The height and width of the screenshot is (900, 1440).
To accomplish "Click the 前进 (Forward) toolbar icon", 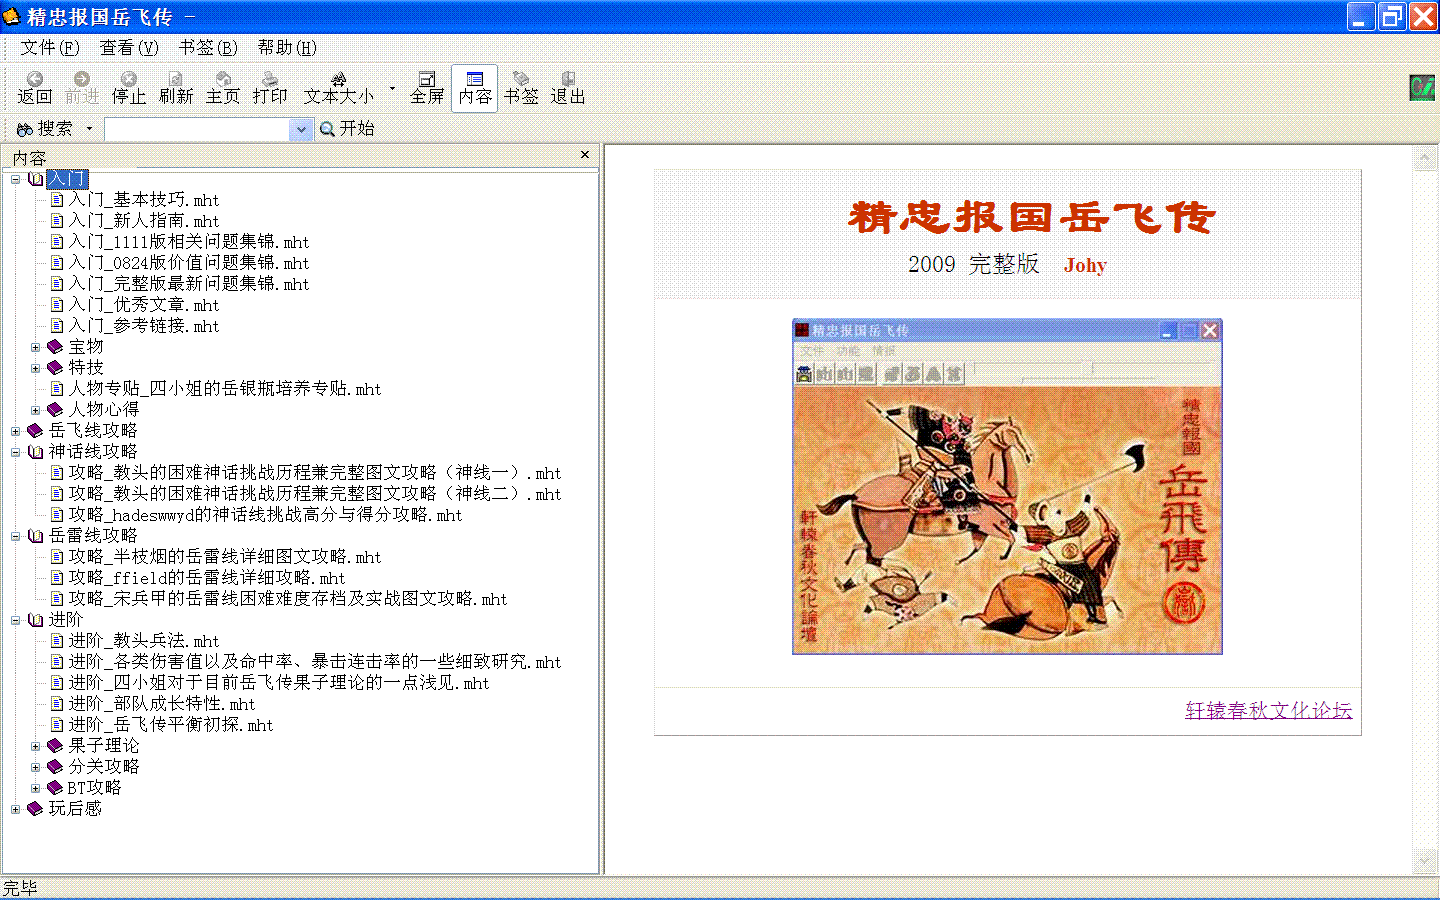I will point(82,88).
